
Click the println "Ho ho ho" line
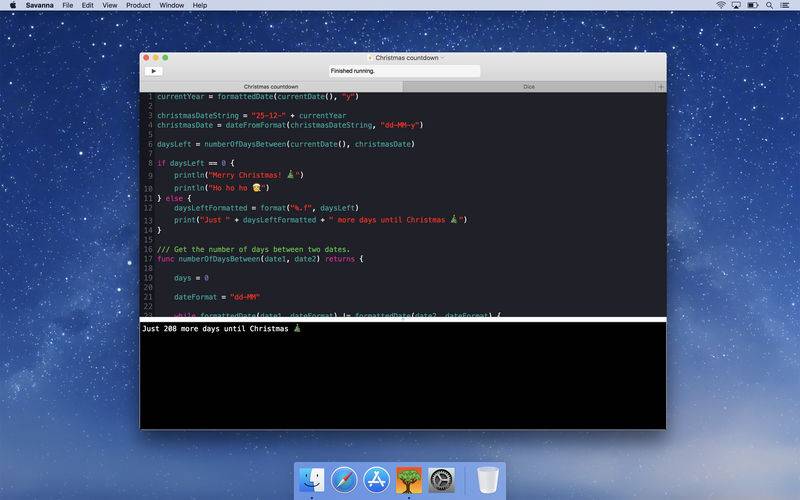tap(221, 188)
